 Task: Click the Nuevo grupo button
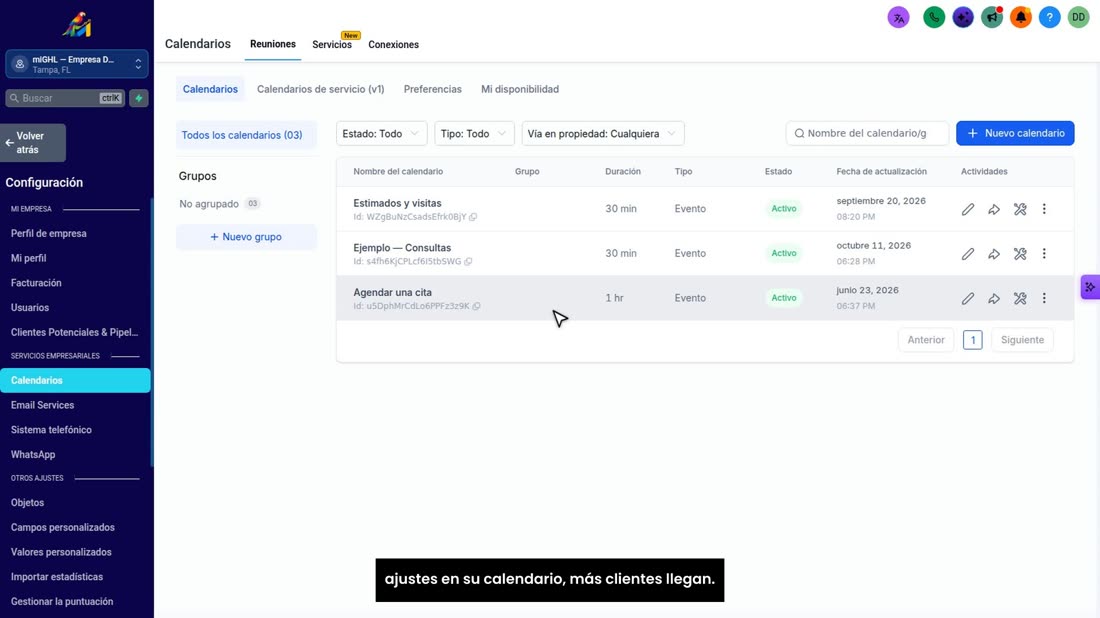pos(246,237)
